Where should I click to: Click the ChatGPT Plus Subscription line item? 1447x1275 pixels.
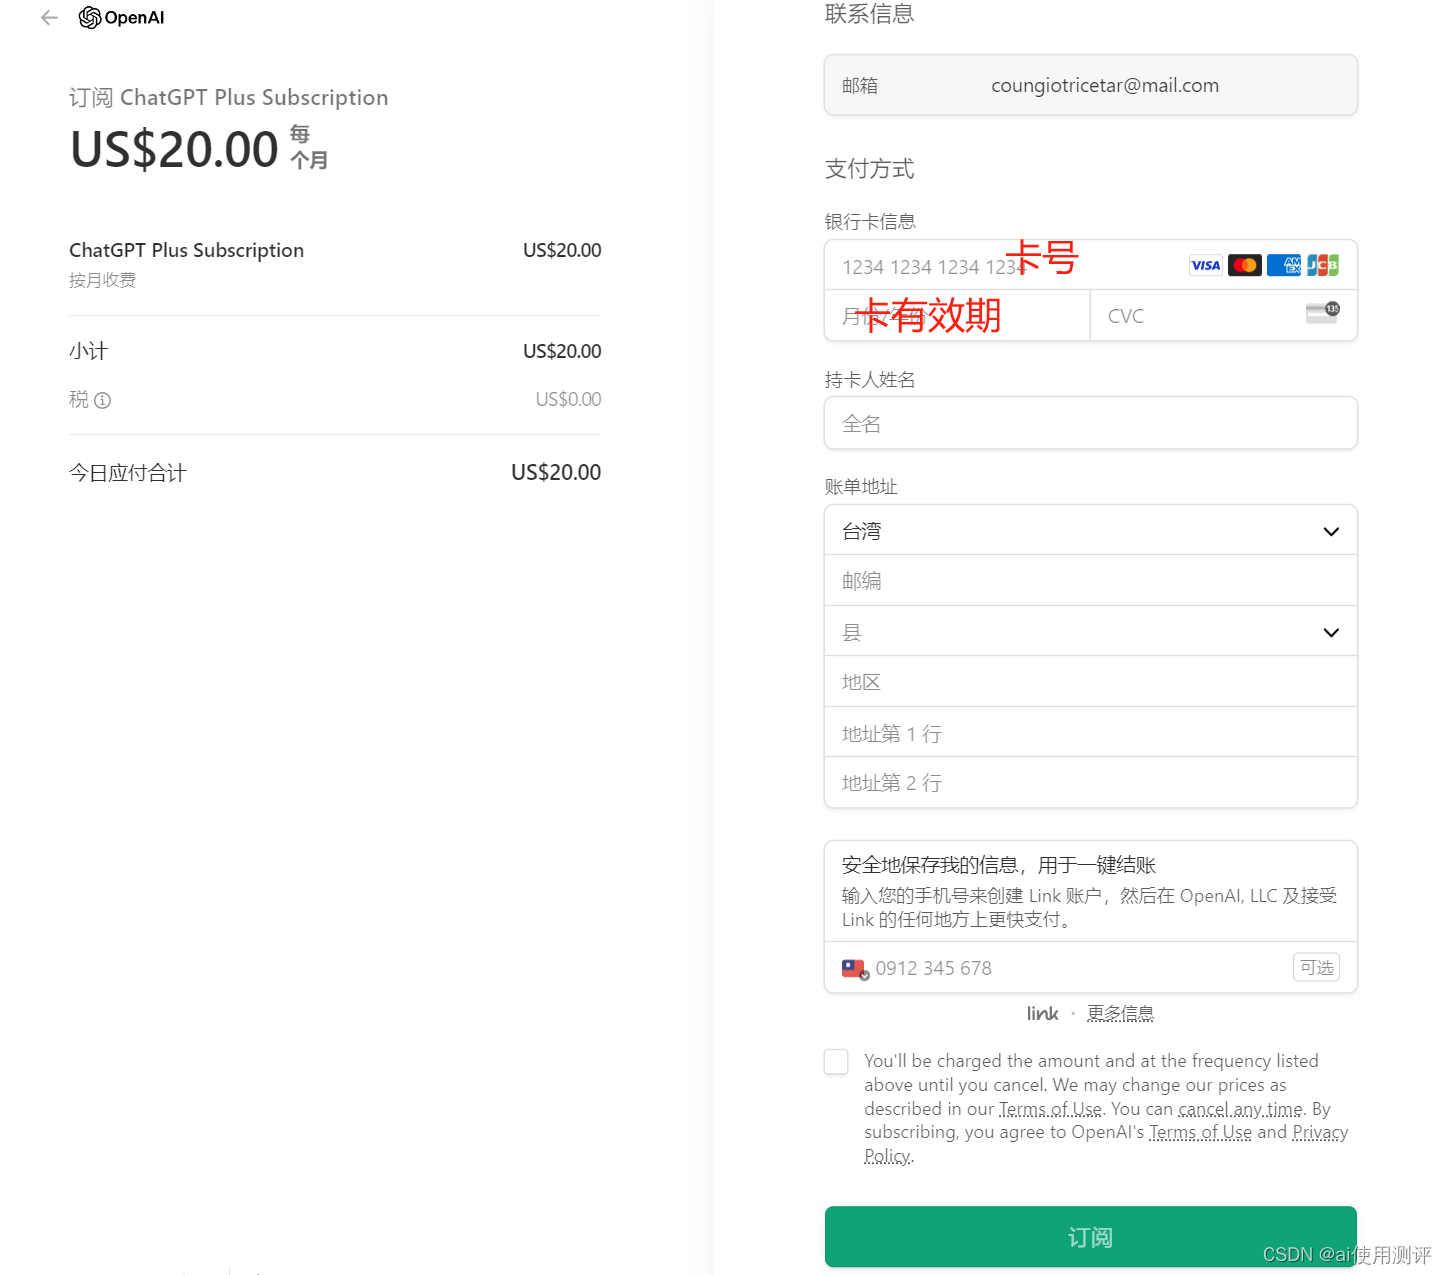(186, 250)
